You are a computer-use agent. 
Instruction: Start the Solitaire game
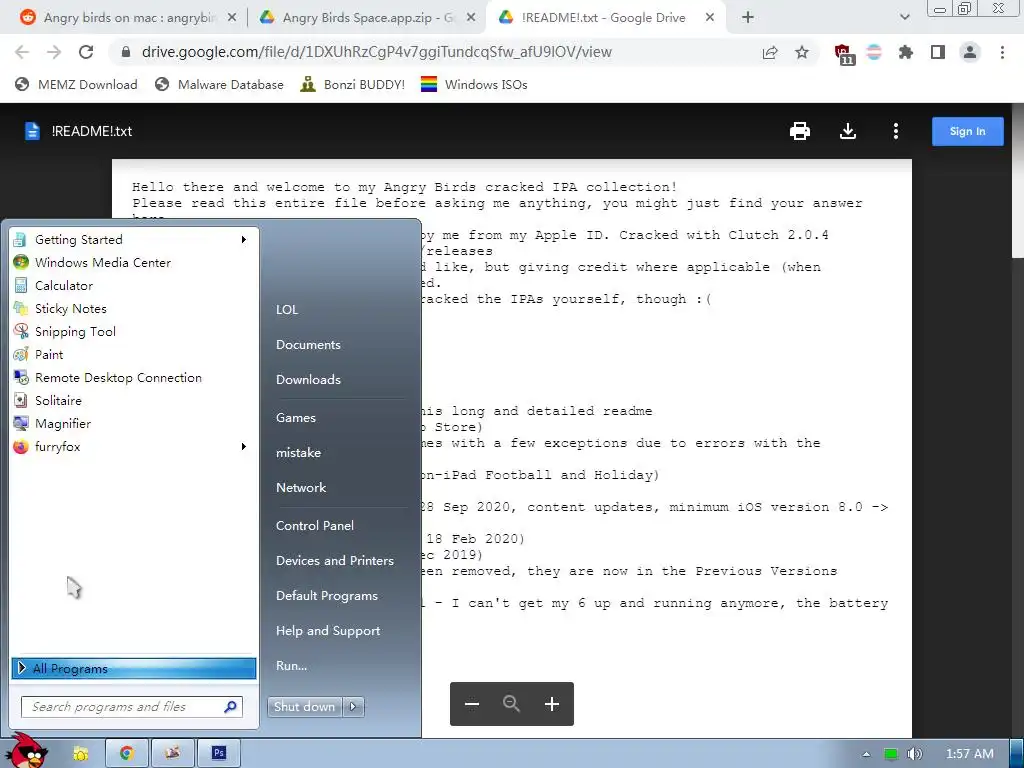pyautogui.click(x=133, y=400)
